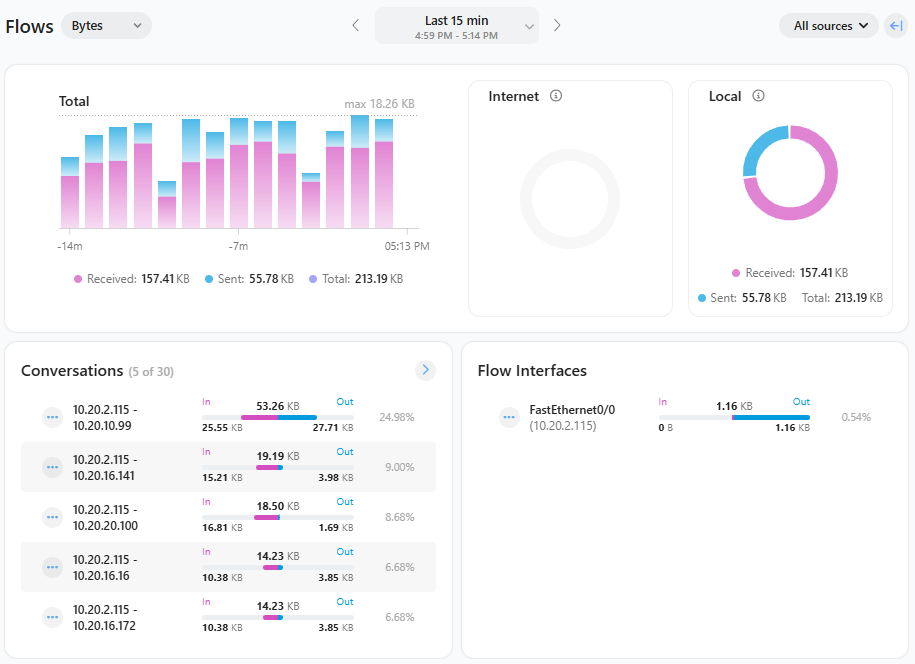Click the FastEthernet0/0 1.16 KB traffic bar
Viewport: 915px width, 664px height.
pos(734,417)
